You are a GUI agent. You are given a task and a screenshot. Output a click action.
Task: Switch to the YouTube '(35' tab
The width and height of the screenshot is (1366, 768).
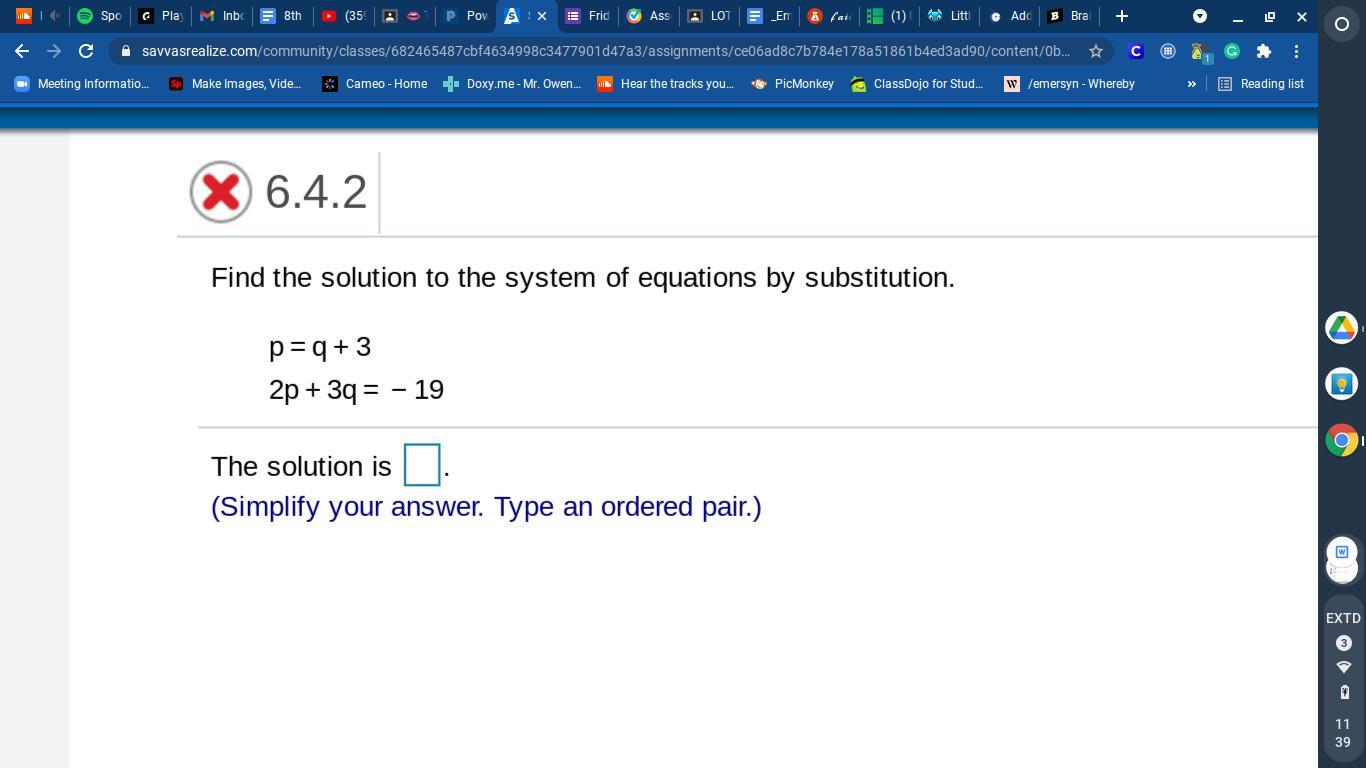(342, 16)
